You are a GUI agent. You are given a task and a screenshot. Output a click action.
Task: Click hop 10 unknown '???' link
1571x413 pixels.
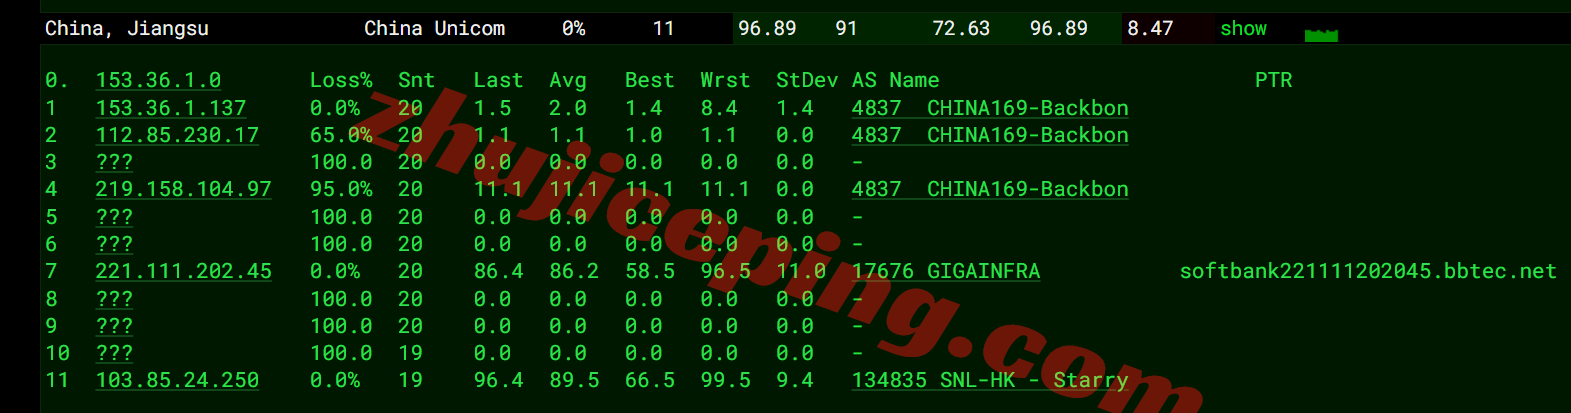[114, 353]
